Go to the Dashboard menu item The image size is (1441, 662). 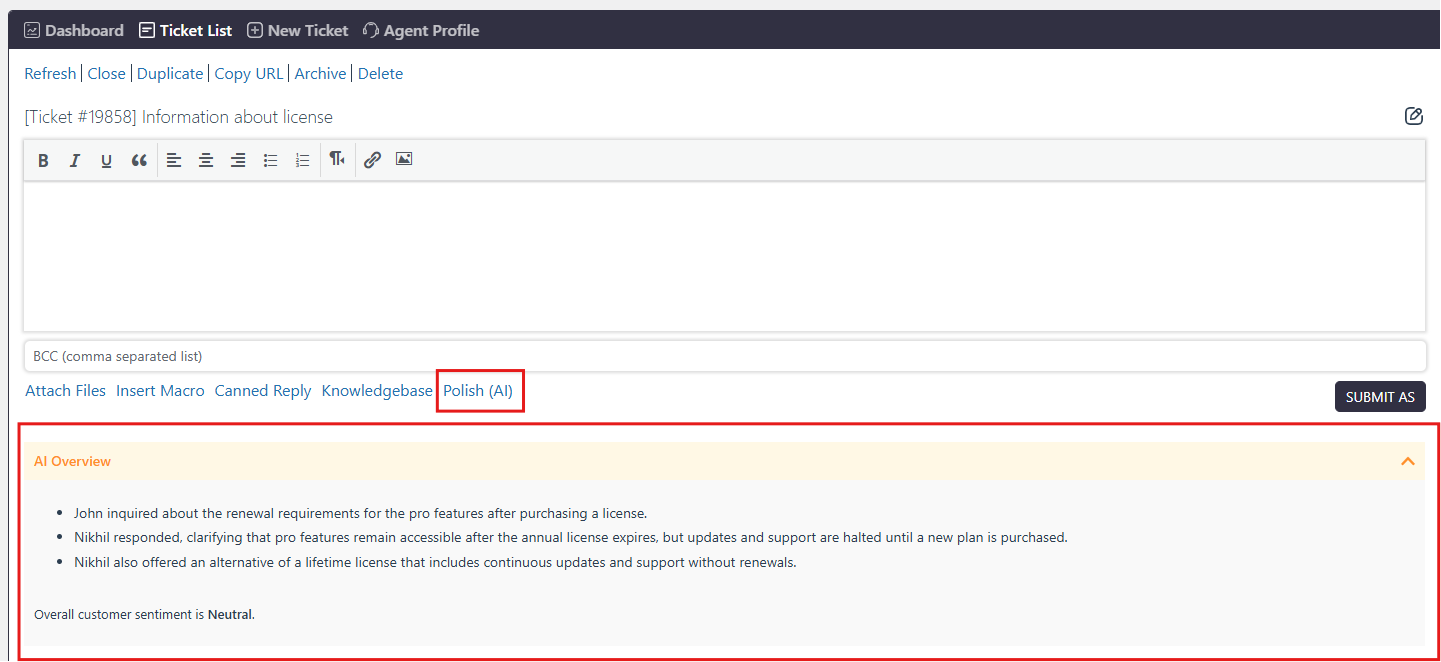click(x=74, y=31)
